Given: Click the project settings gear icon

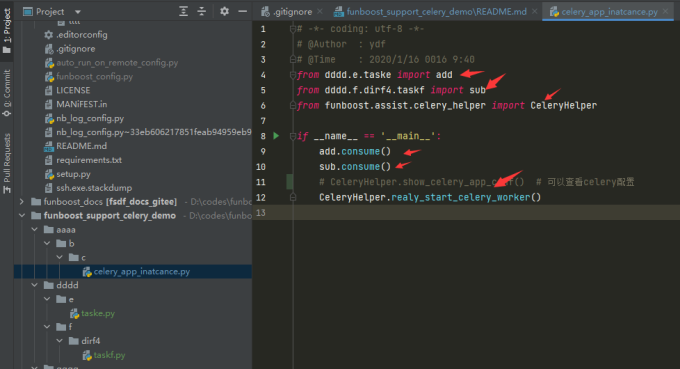Looking at the screenshot, I should (224, 11).
